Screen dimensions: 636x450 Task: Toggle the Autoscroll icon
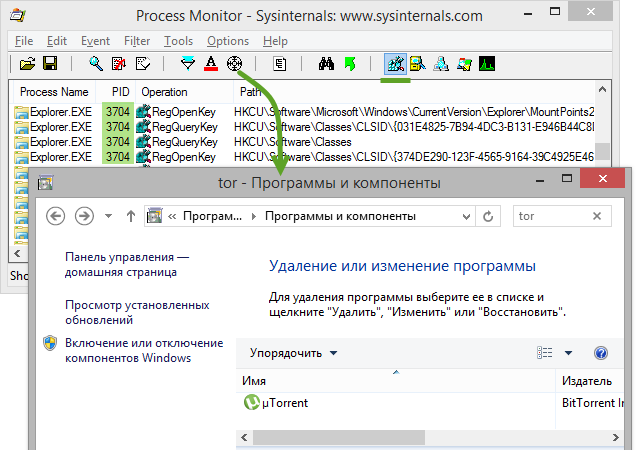tap(119, 64)
